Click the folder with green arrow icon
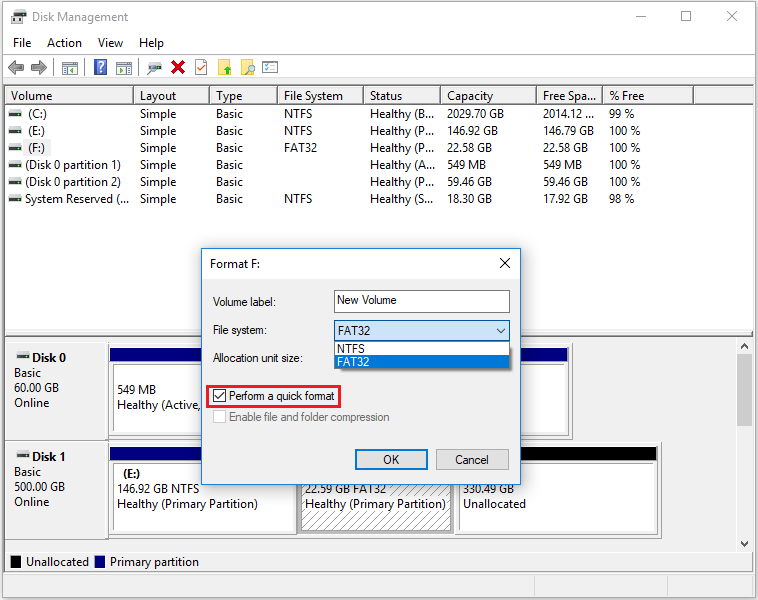This screenshot has height=600, width=758. (225, 67)
